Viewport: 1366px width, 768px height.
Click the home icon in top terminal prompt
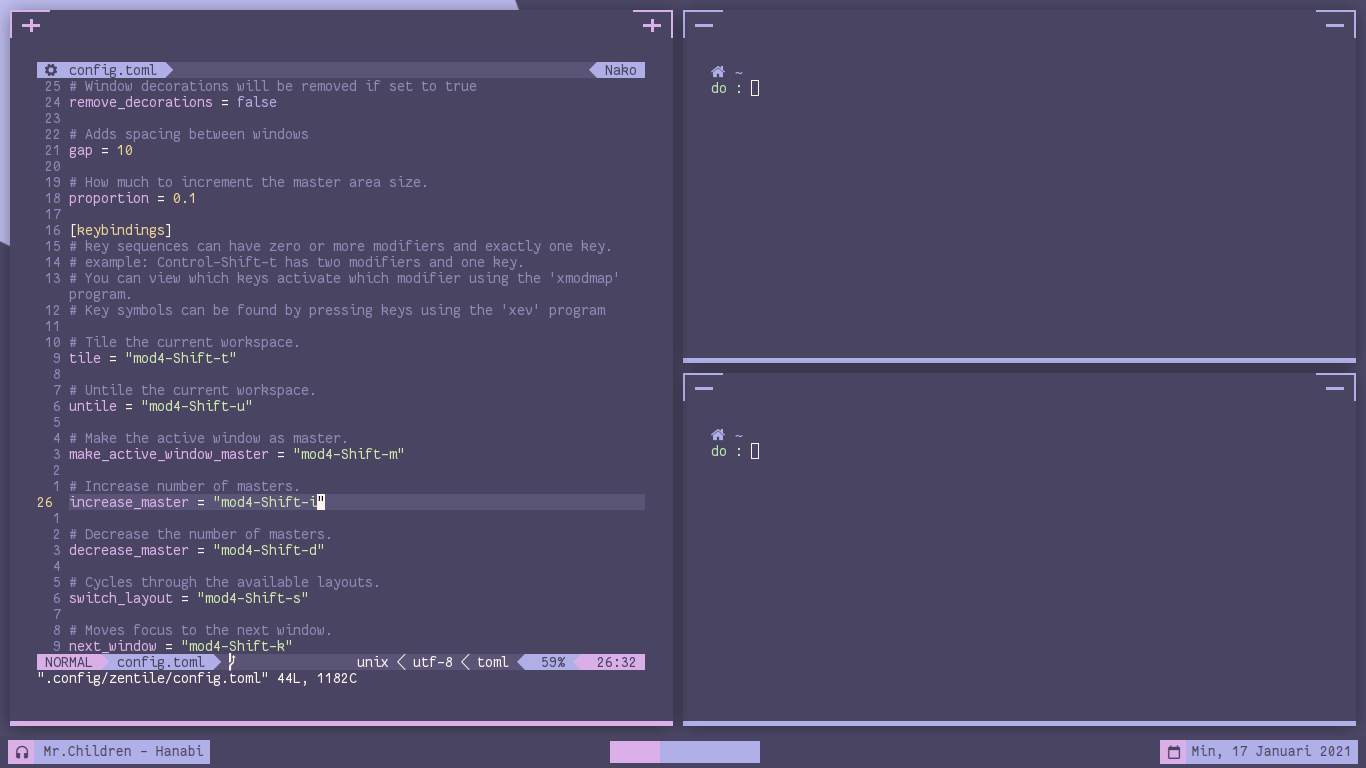[x=718, y=72]
